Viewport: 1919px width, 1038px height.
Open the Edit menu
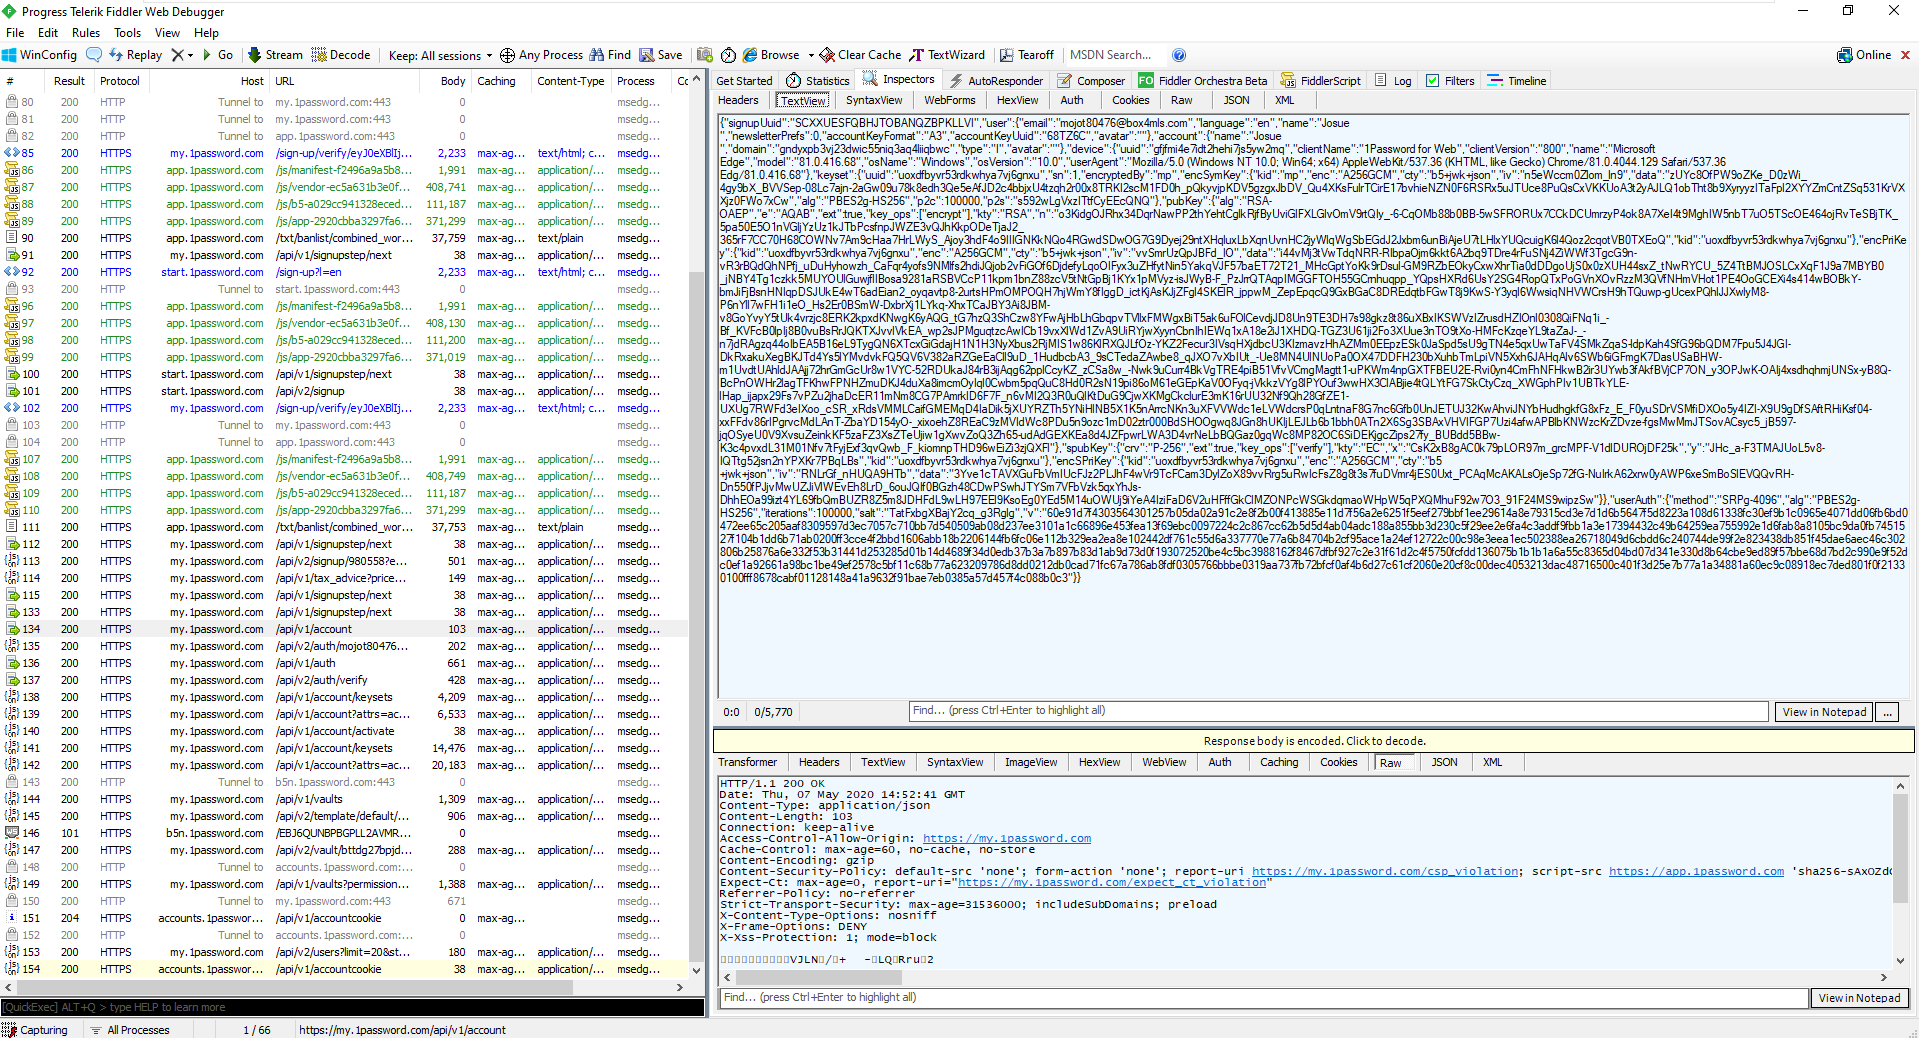pyautogui.click(x=48, y=33)
